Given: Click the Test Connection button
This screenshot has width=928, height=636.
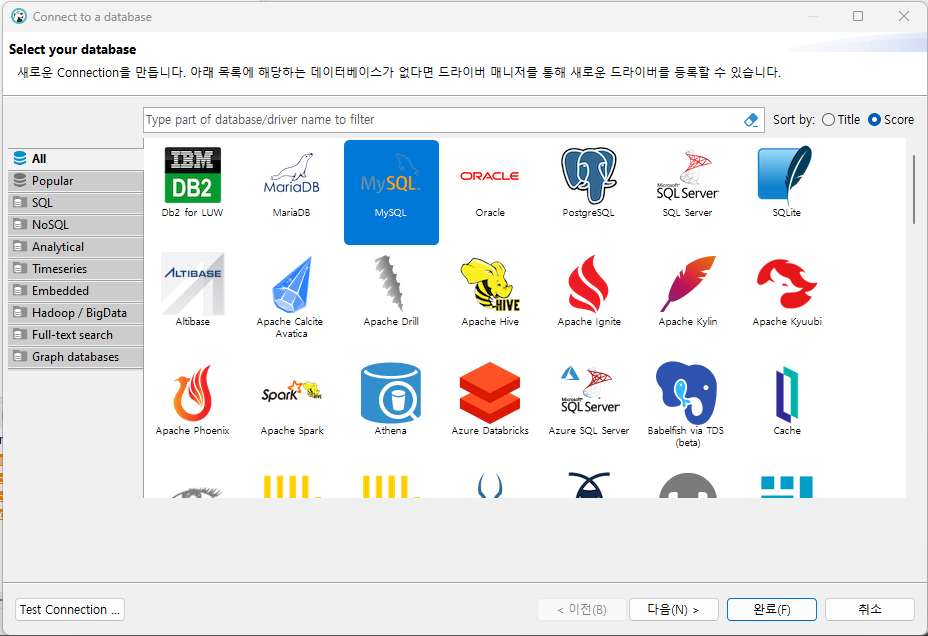Looking at the screenshot, I should click(x=70, y=609).
